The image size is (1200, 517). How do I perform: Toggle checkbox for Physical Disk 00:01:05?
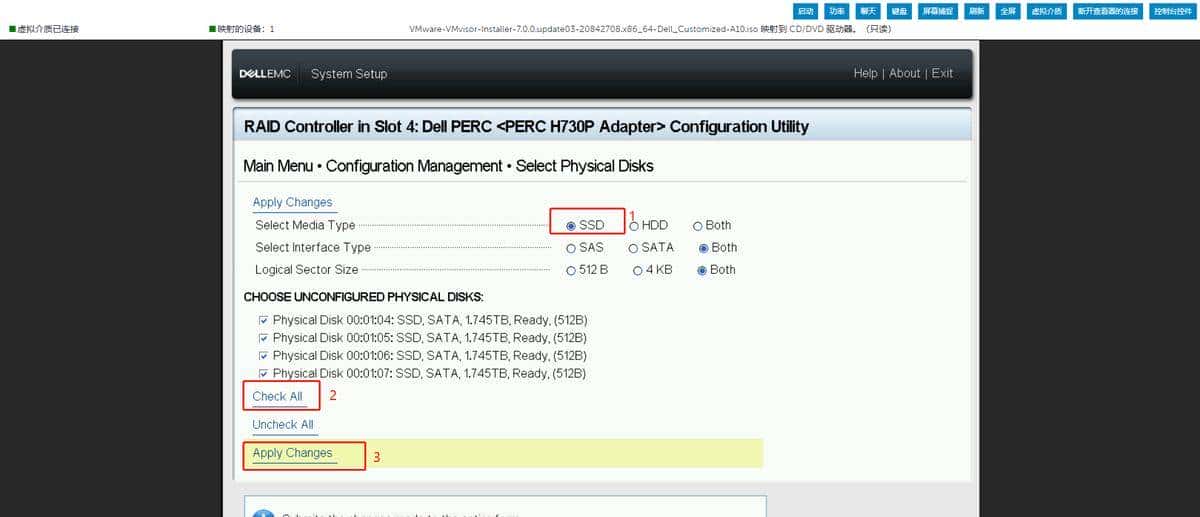click(x=263, y=338)
